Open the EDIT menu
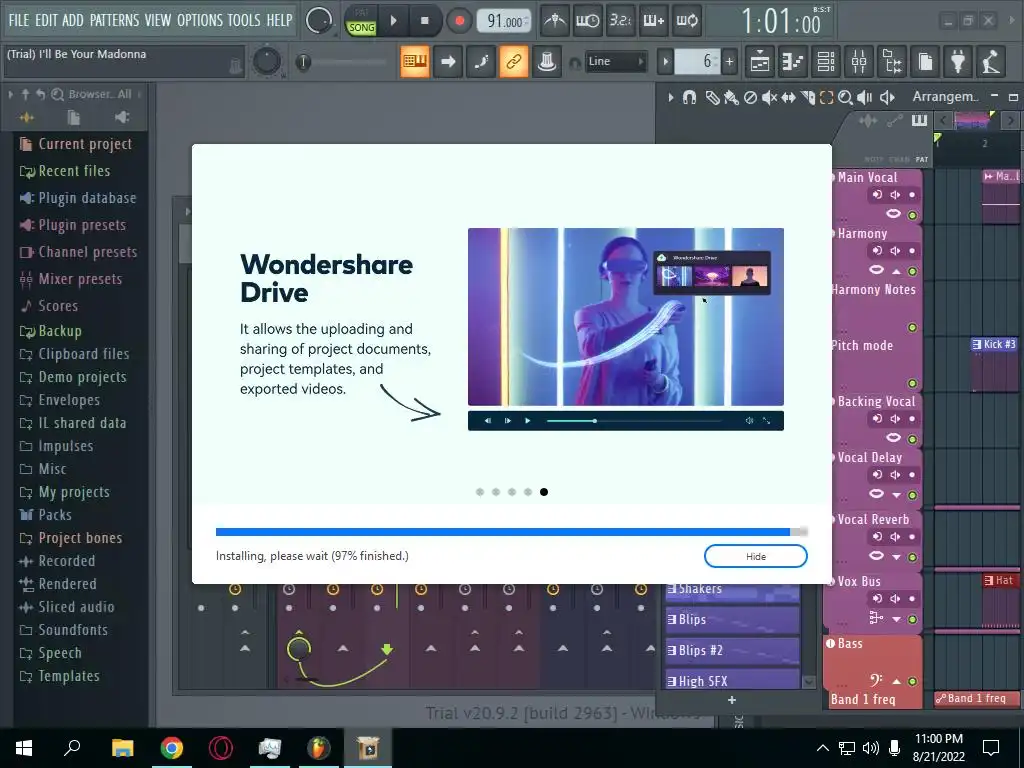The height and width of the screenshot is (768, 1024). (x=46, y=20)
